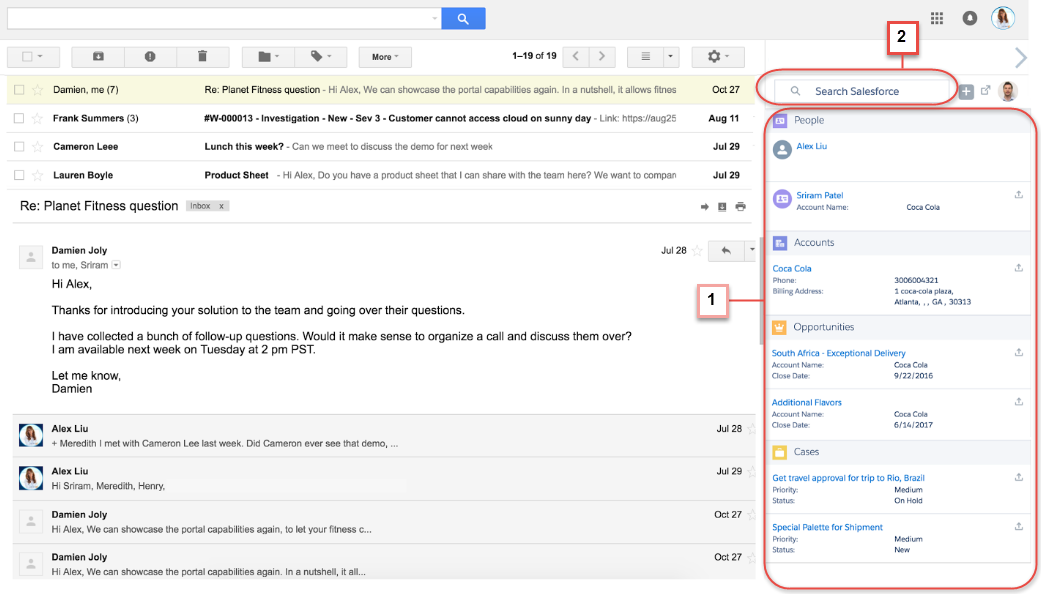Click the Search Salesforce field
The image size is (1041, 594).
point(862,91)
